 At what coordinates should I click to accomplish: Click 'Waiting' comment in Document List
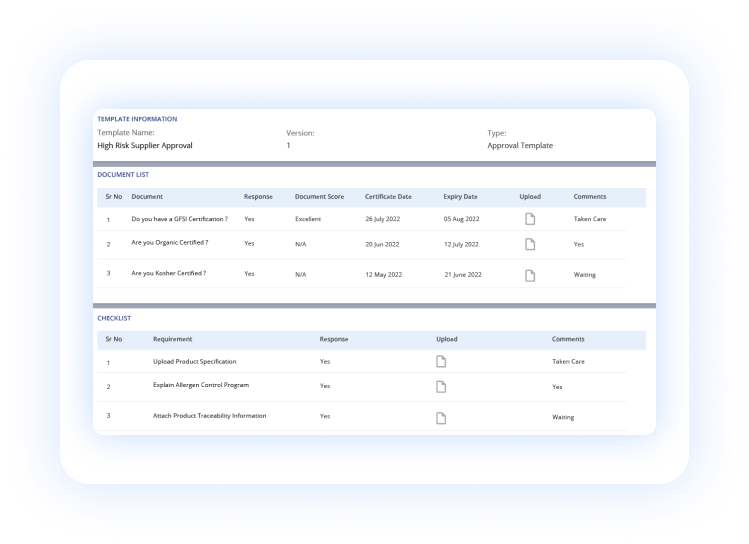(585, 275)
